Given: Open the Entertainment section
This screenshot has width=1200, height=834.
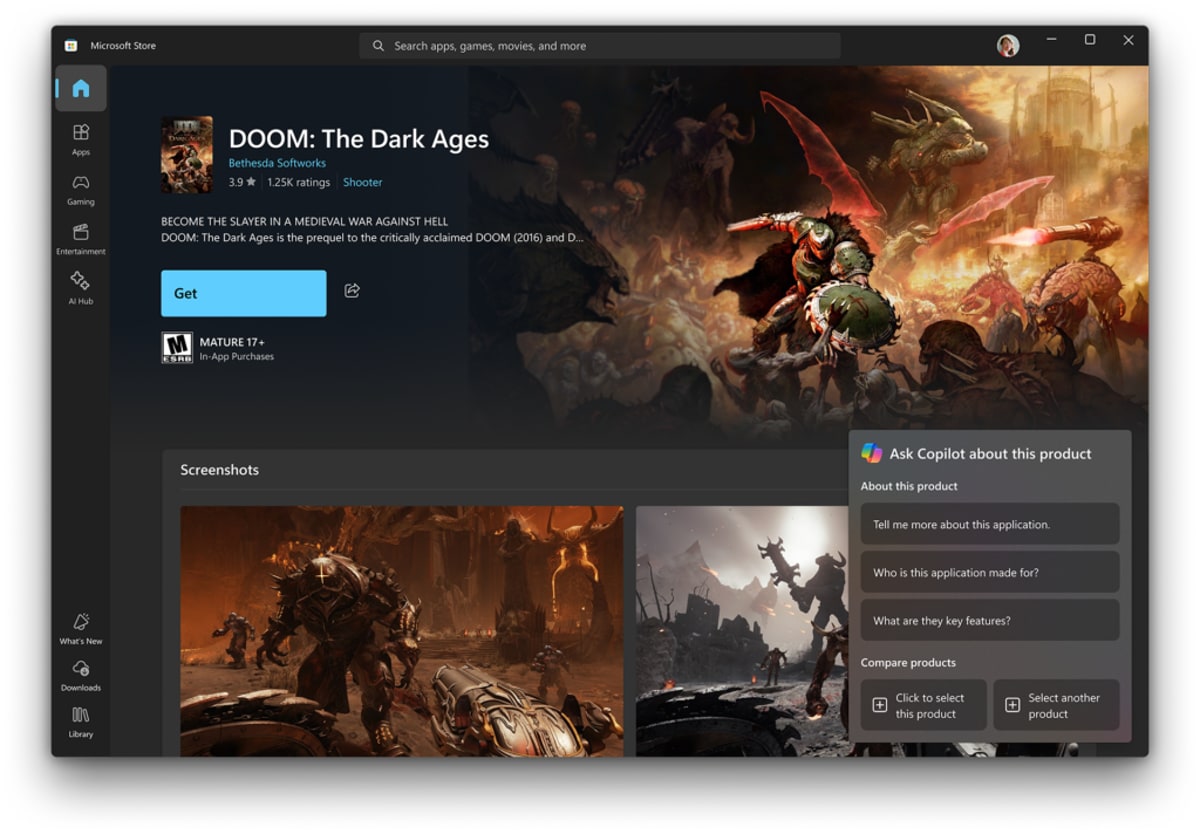Looking at the screenshot, I should click(x=81, y=239).
